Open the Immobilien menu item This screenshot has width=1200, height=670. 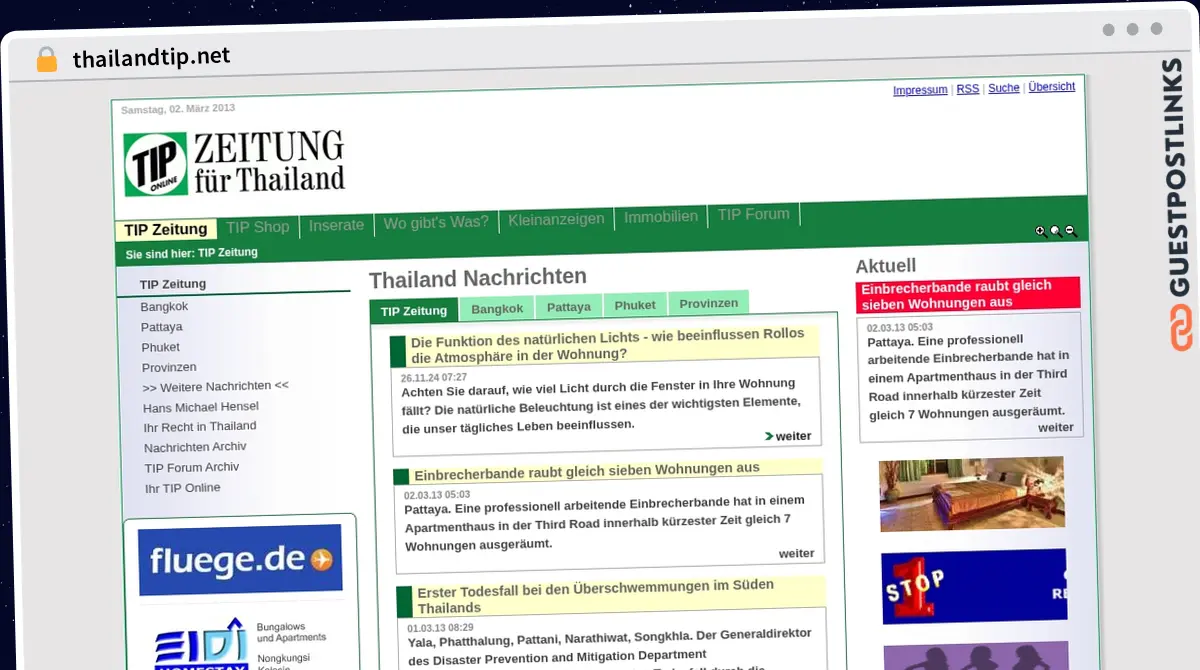tap(661, 216)
